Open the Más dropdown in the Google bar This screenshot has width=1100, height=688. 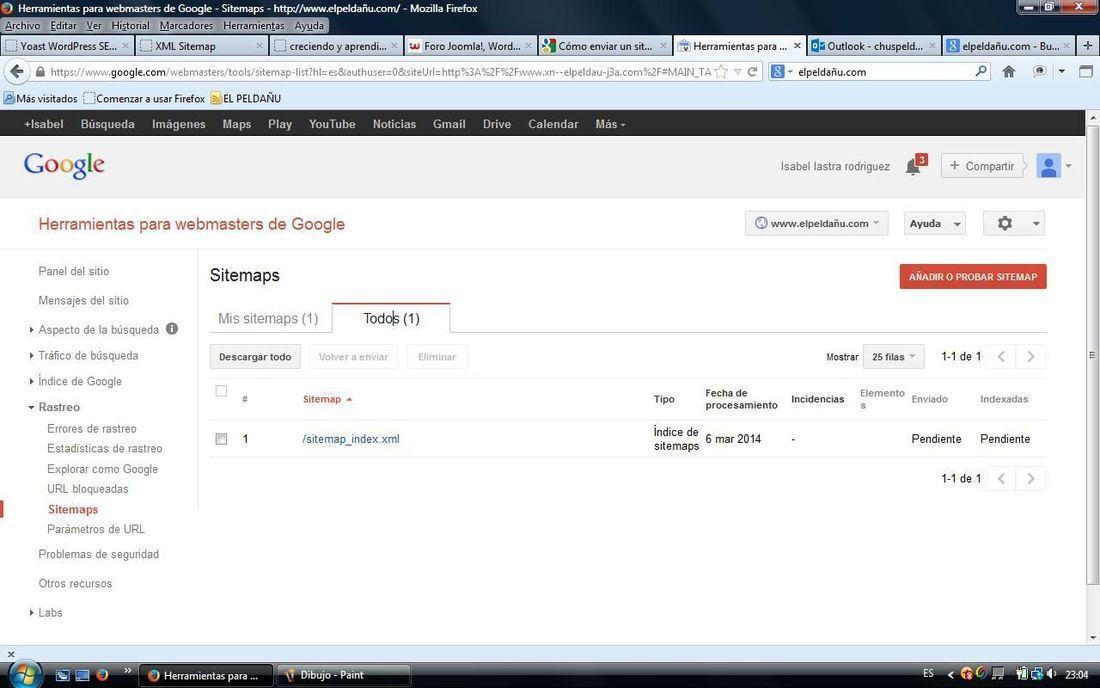point(610,124)
